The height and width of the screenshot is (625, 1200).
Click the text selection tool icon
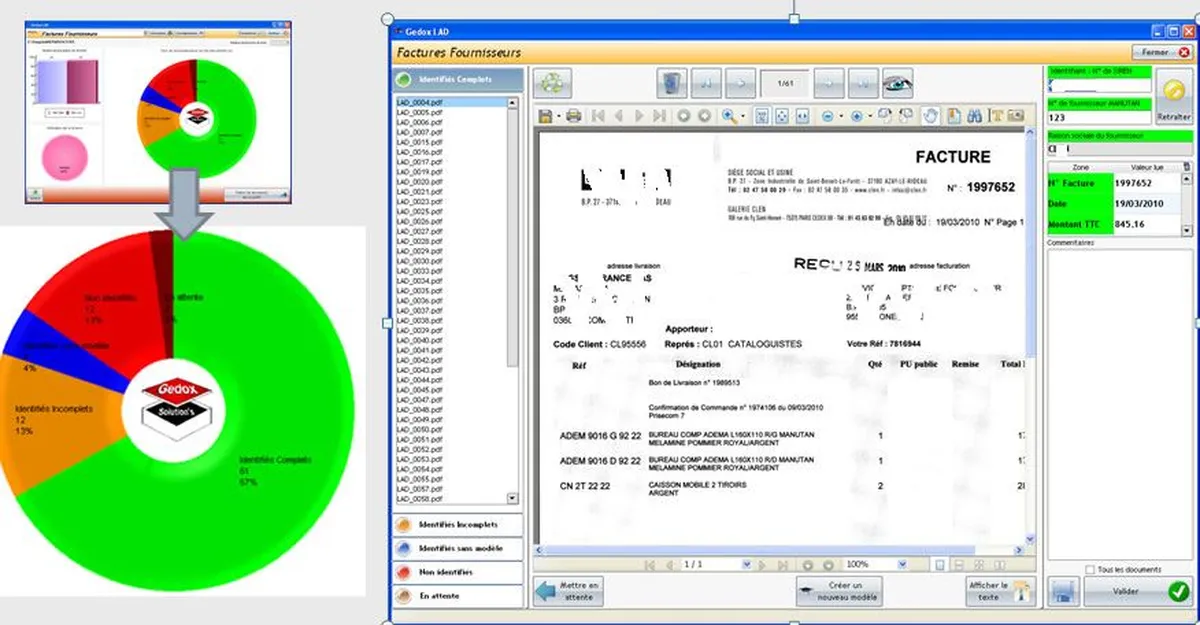pyautogui.click(x=995, y=116)
